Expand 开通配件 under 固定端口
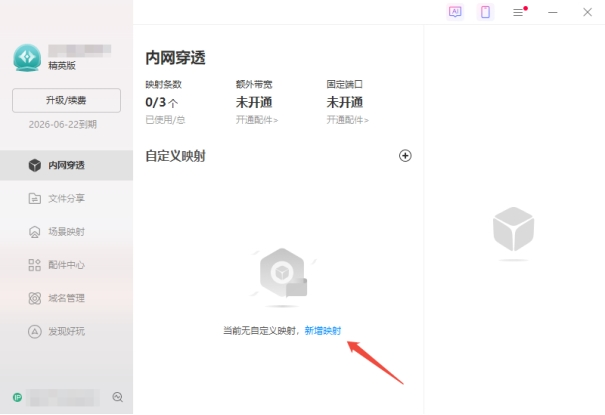Viewport: 605px width, 415px height. pos(347,120)
